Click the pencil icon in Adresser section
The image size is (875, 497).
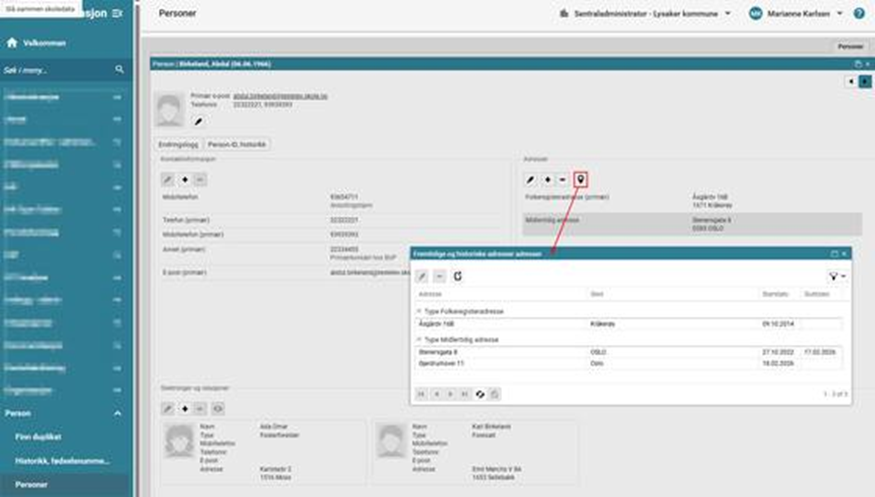click(532, 180)
